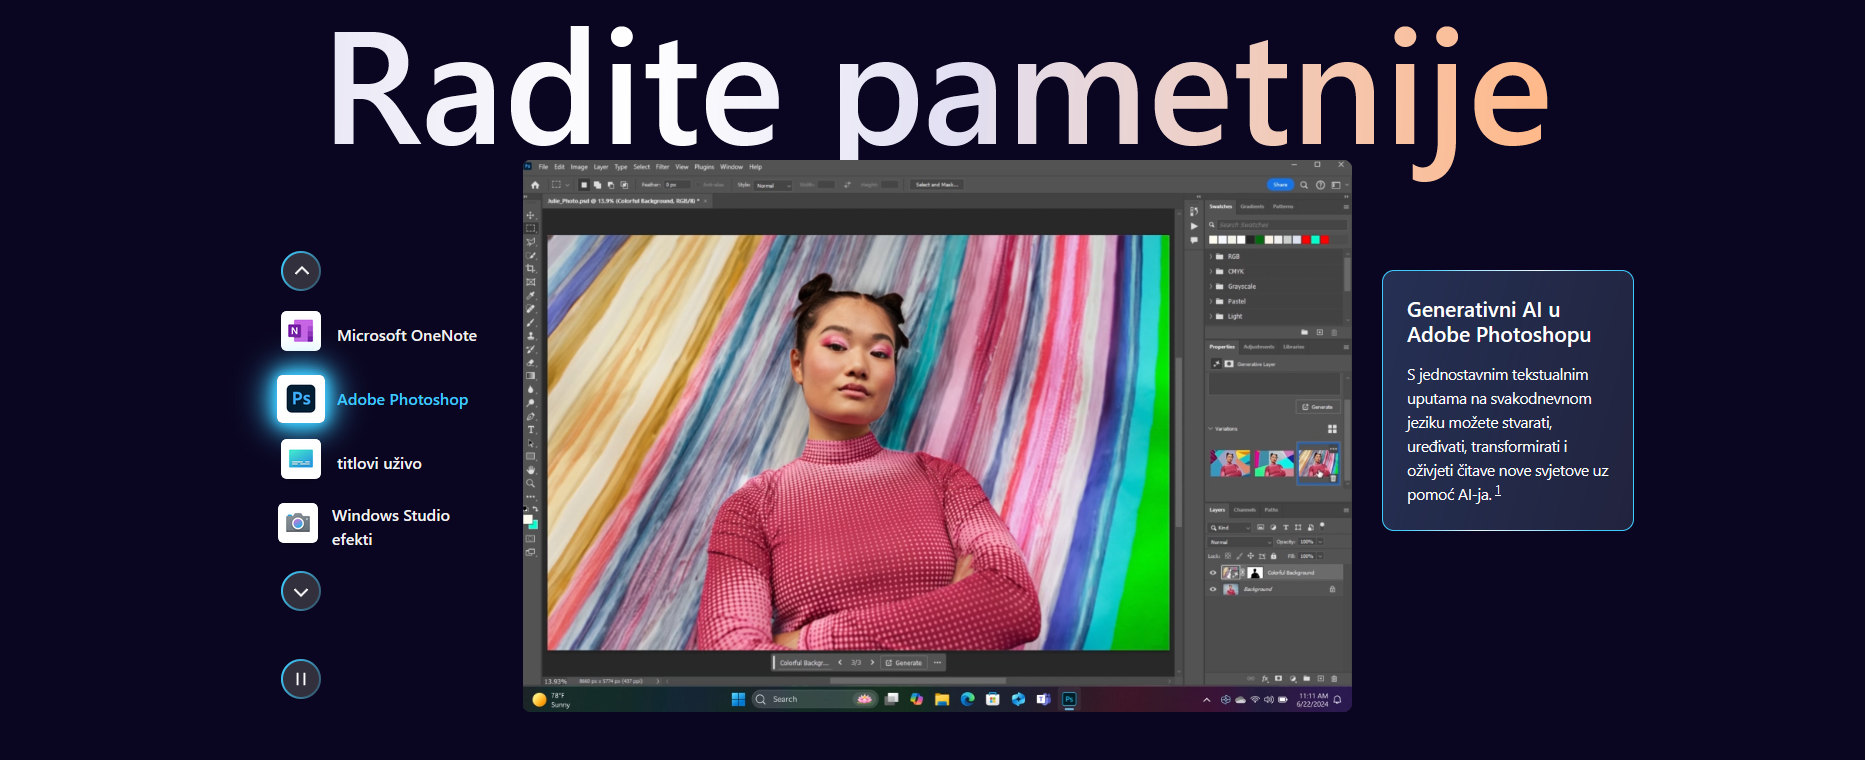Pause the slideshow carousel
The width and height of the screenshot is (1865, 760).
click(301, 679)
